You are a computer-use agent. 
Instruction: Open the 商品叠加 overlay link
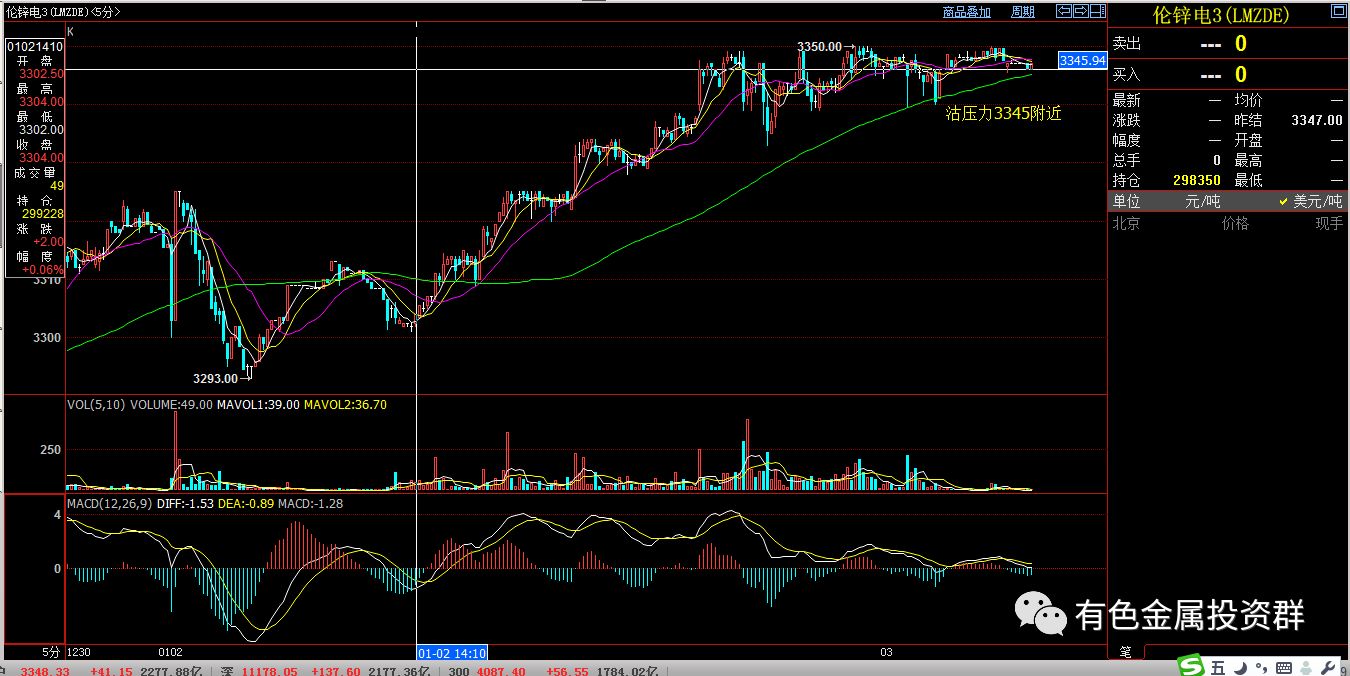click(966, 12)
